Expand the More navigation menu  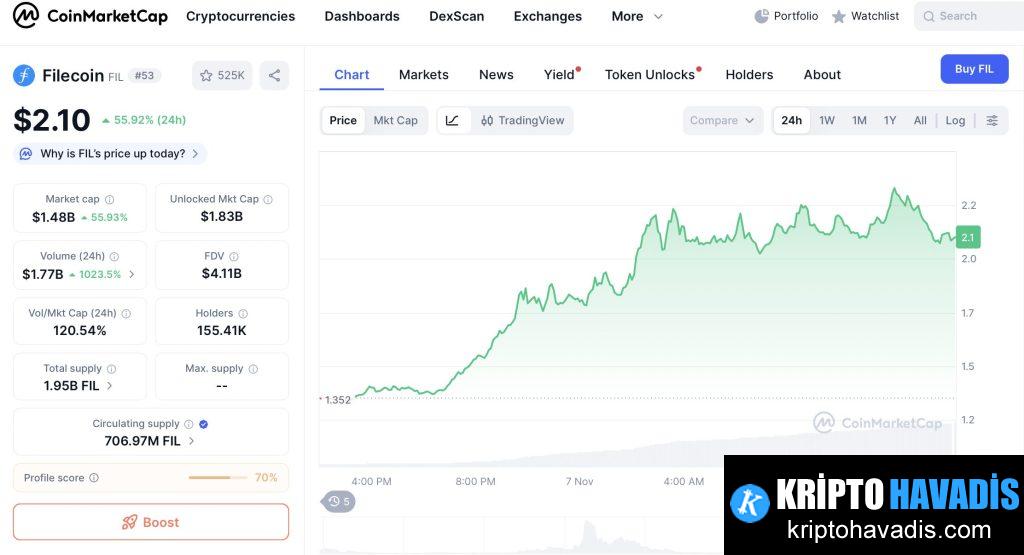(637, 16)
